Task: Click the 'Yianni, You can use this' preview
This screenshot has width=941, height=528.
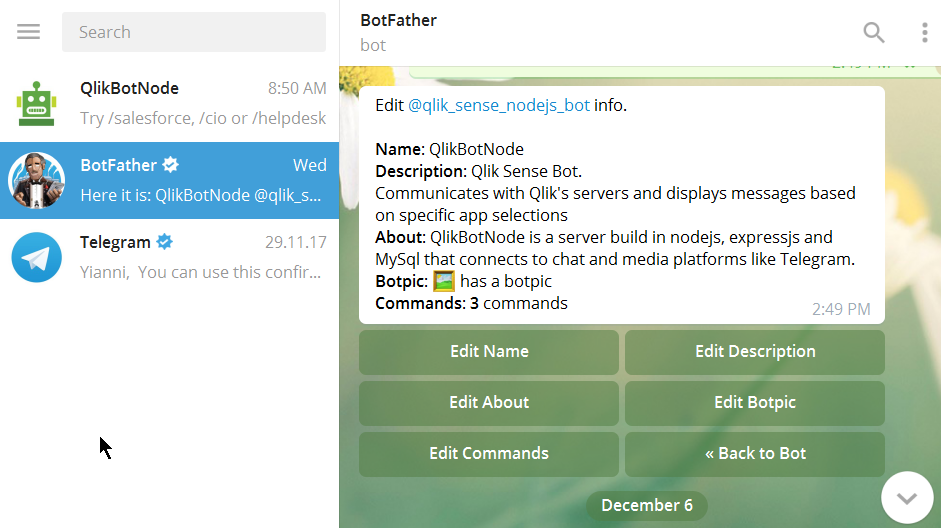Action: click(200, 272)
